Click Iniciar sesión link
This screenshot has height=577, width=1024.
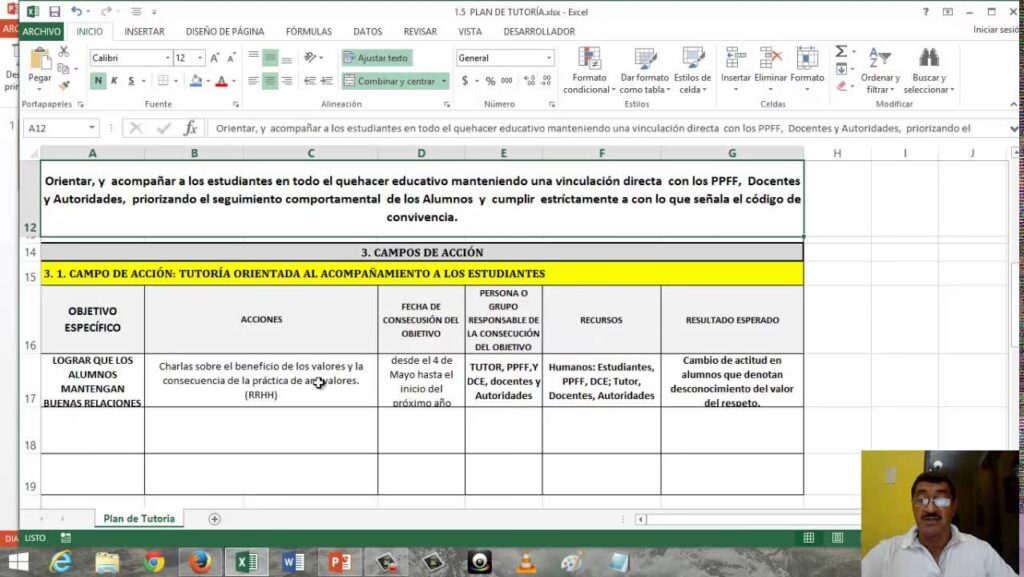click(996, 30)
